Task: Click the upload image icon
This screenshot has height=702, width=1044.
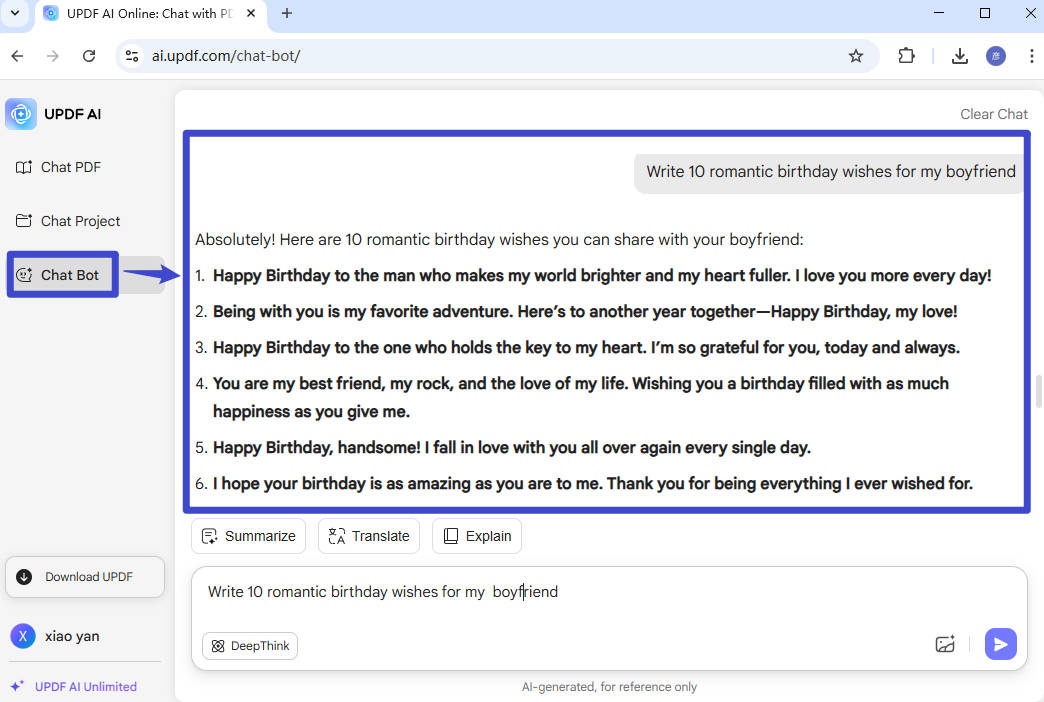Action: [x=945, y=644]
